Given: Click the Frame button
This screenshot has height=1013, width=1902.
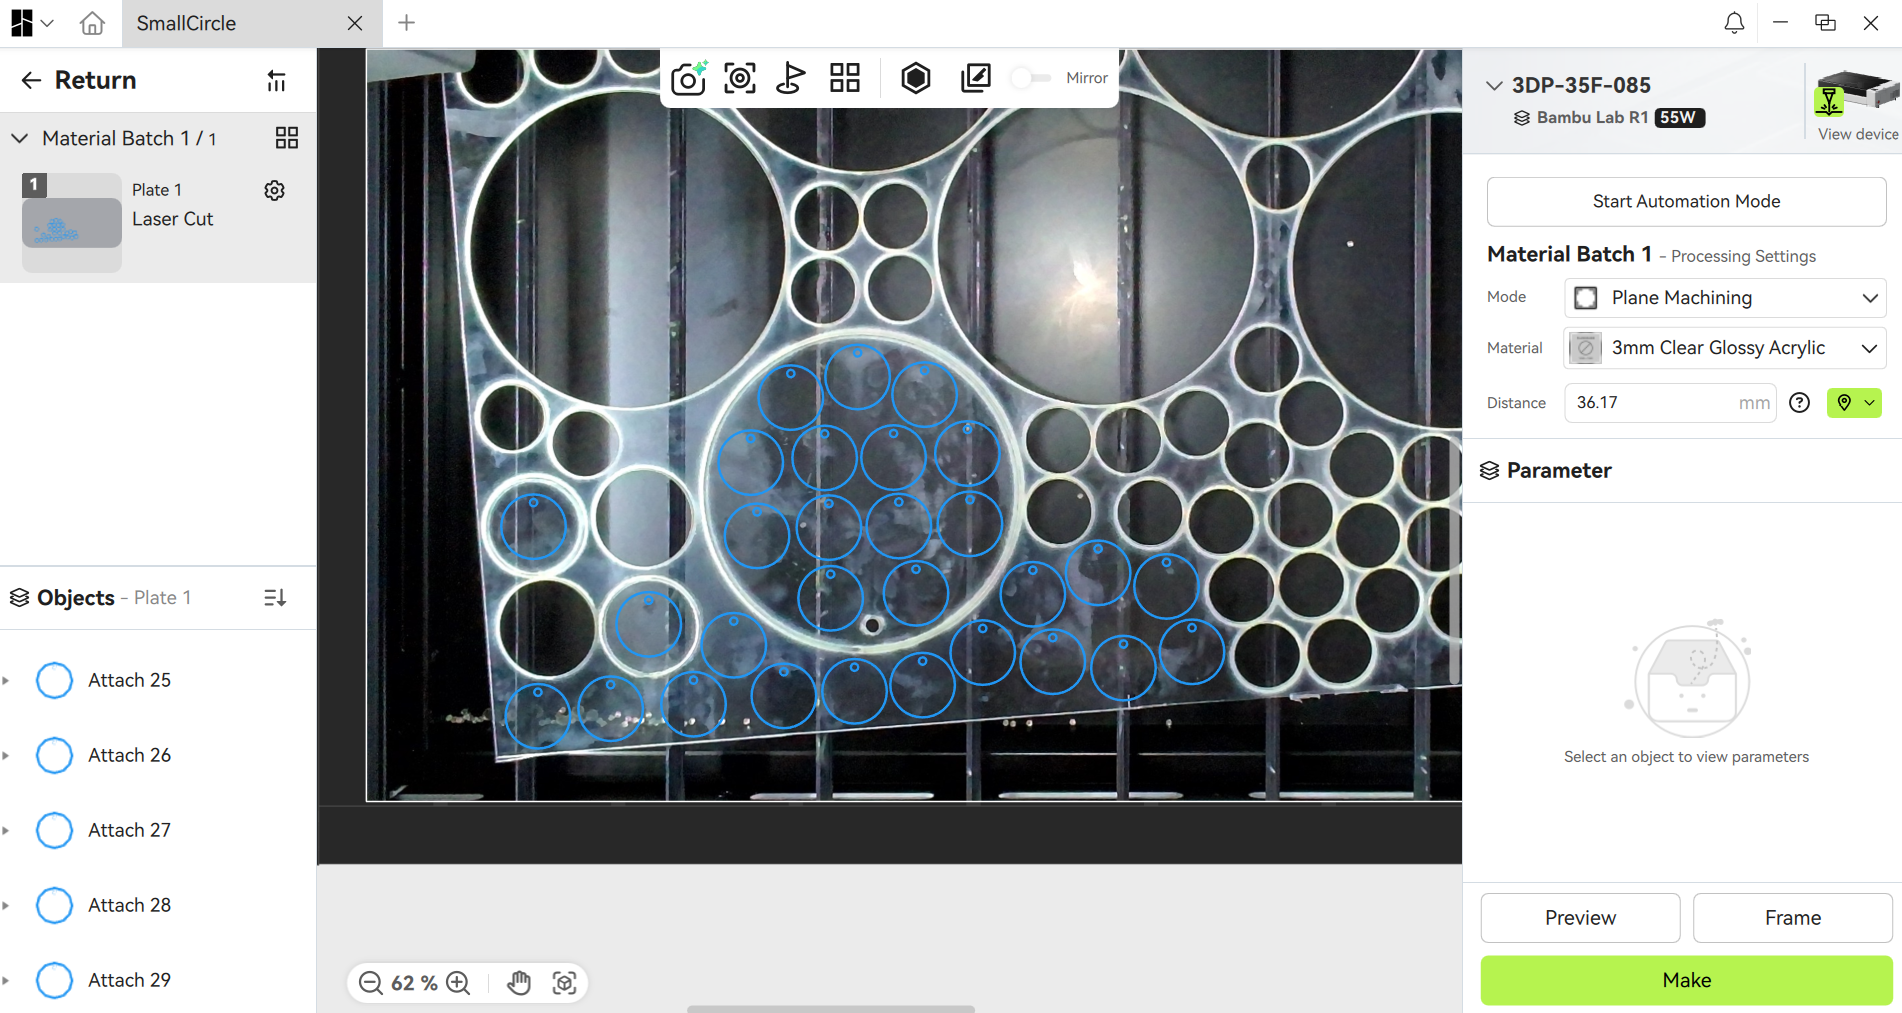Looking at the screenshot, I should pos(1792,918).
